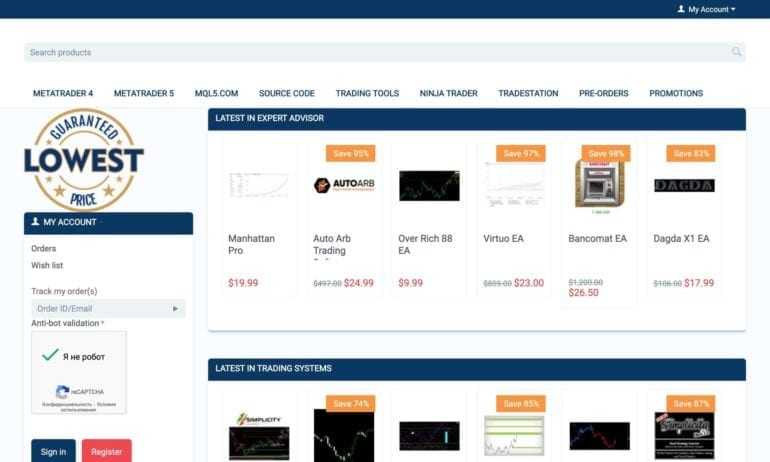Click the user icon beside My Account
This screenshot has height=462, width=770.
pyautogui.click(x=681, y=9)
